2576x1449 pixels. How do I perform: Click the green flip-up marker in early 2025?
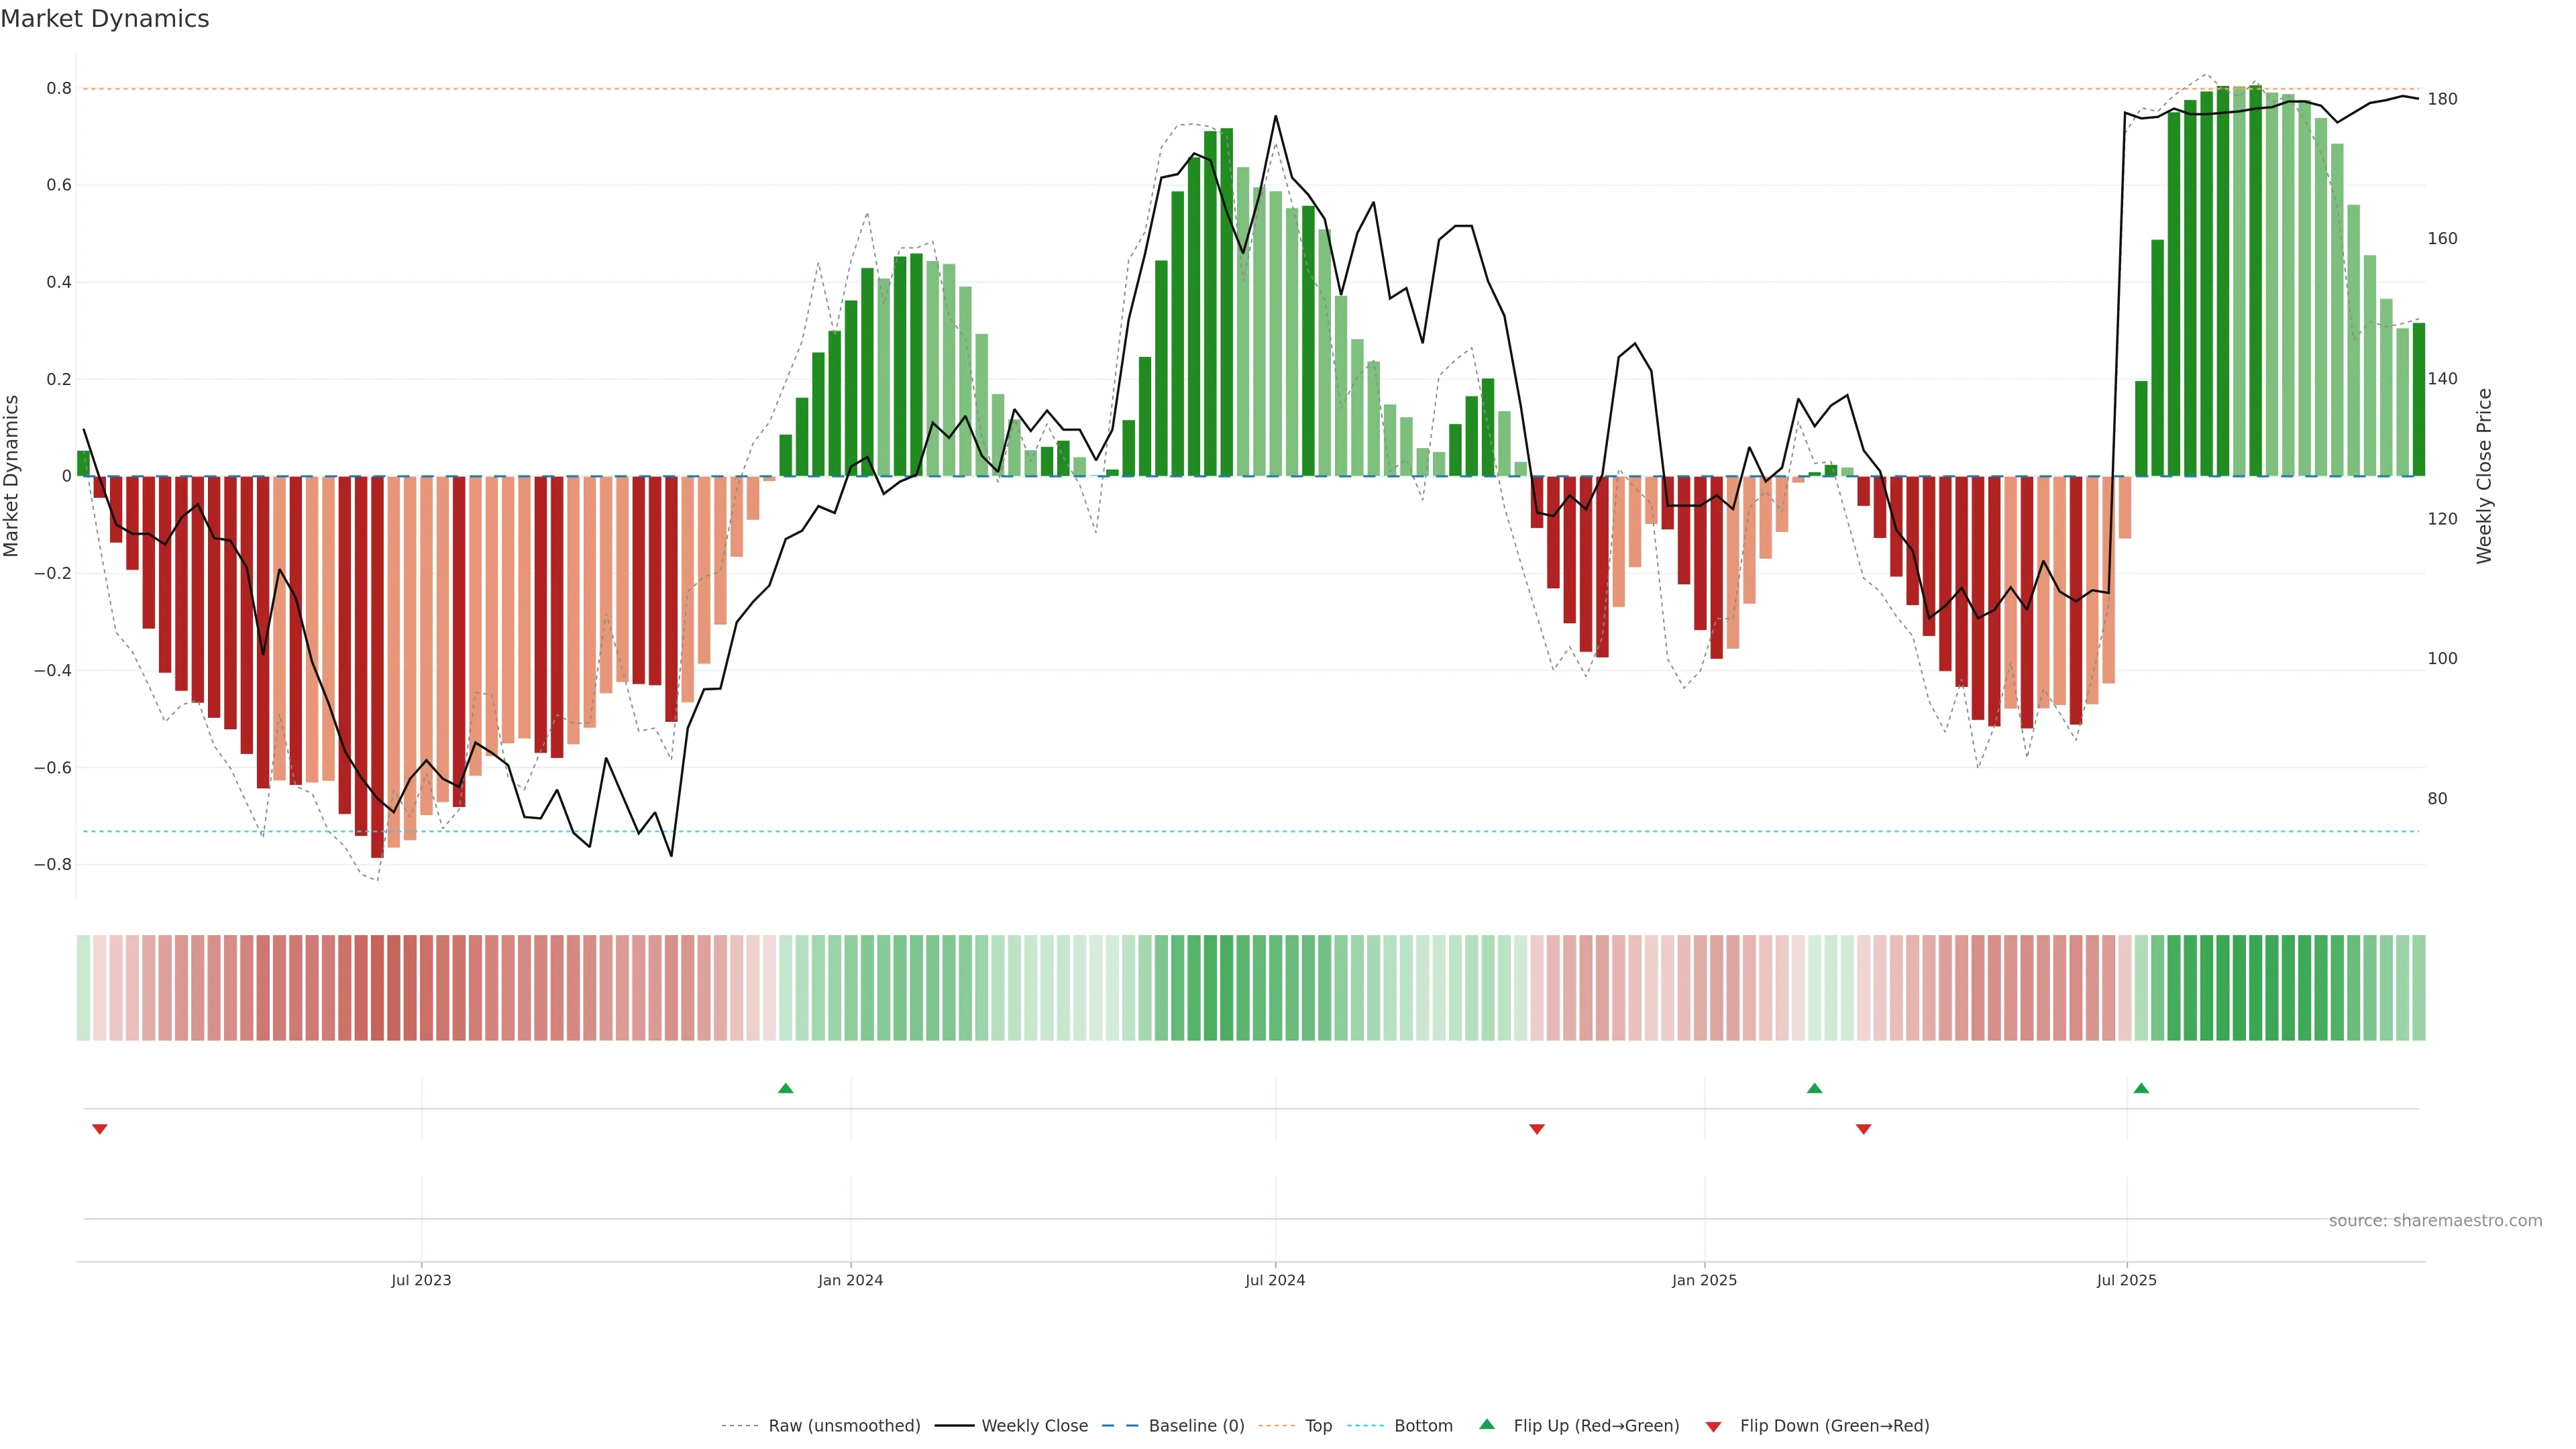(1814, 1088)
